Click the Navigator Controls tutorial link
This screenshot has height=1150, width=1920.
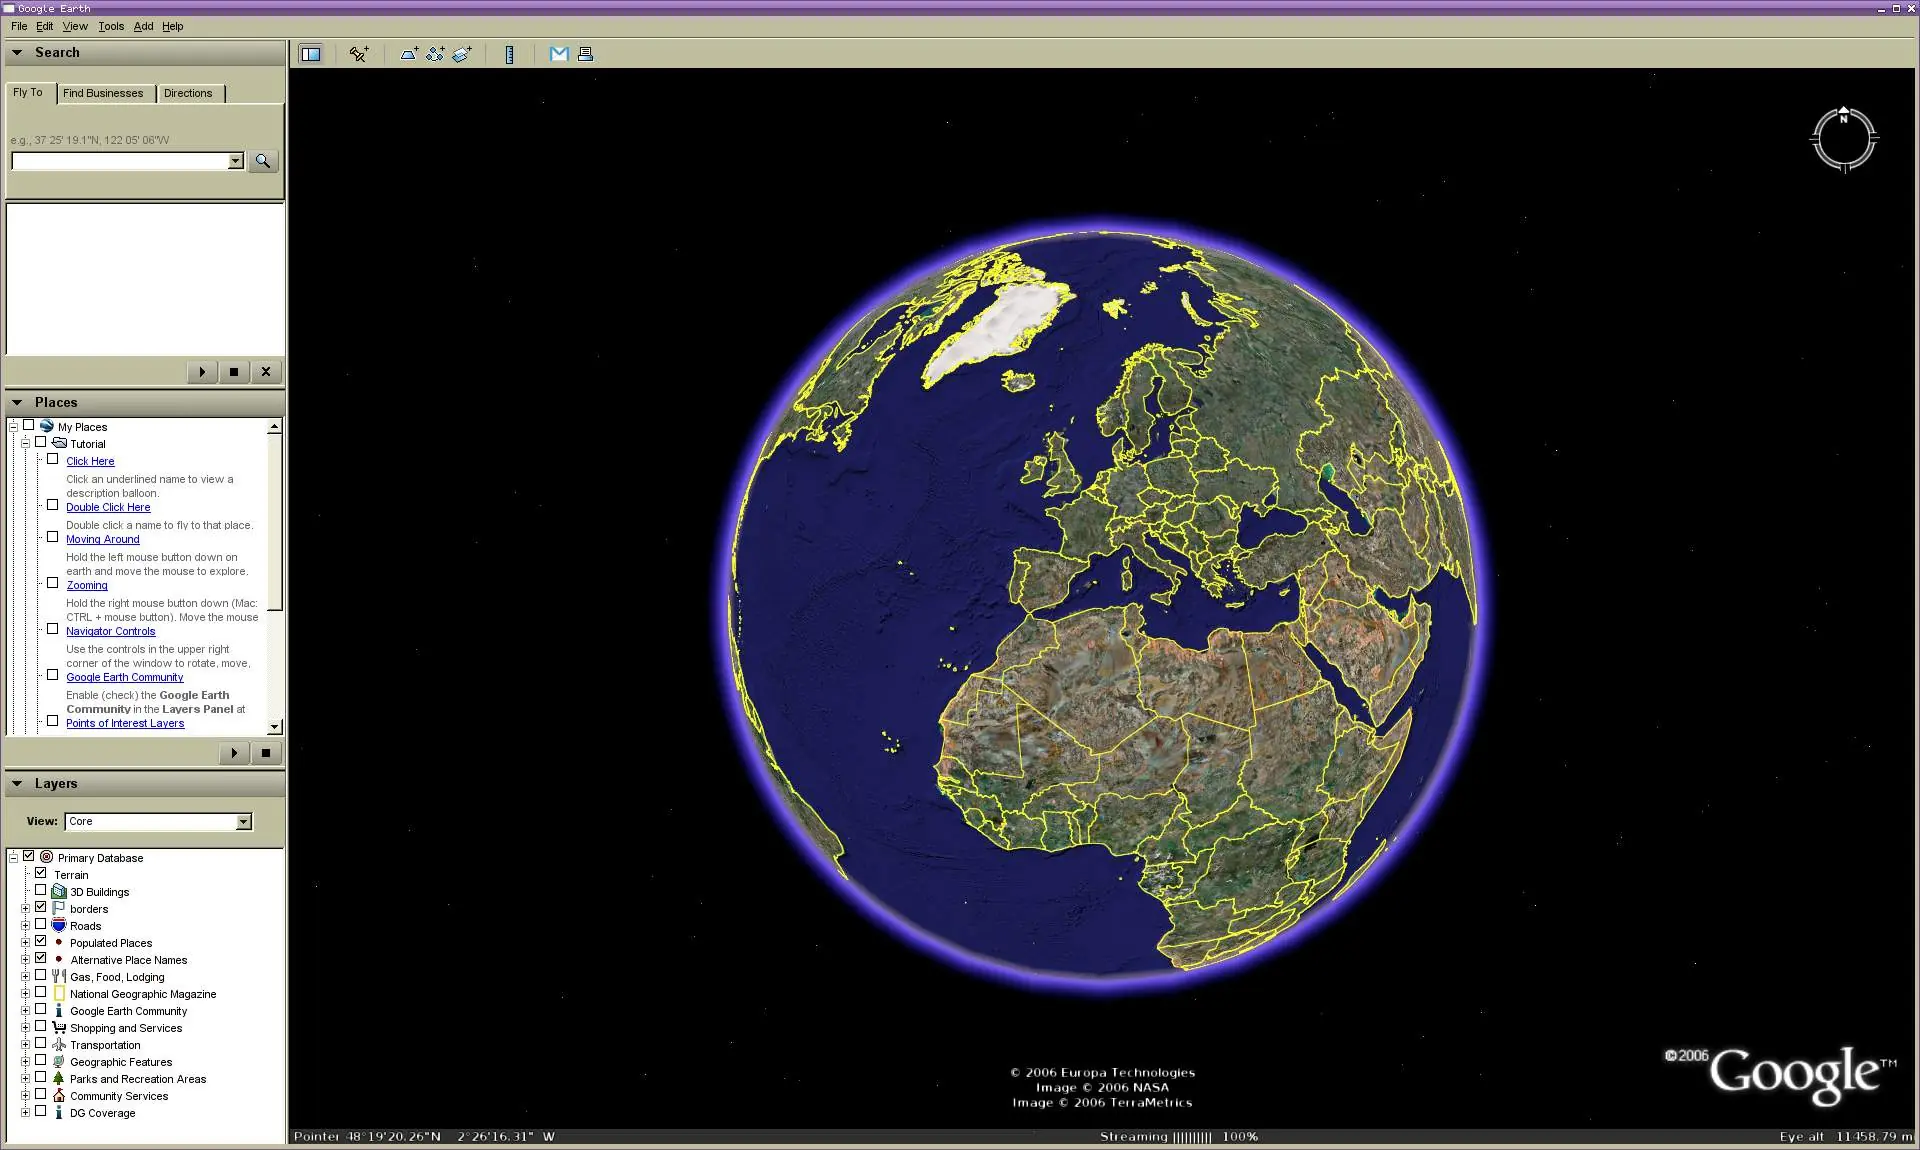110,631
